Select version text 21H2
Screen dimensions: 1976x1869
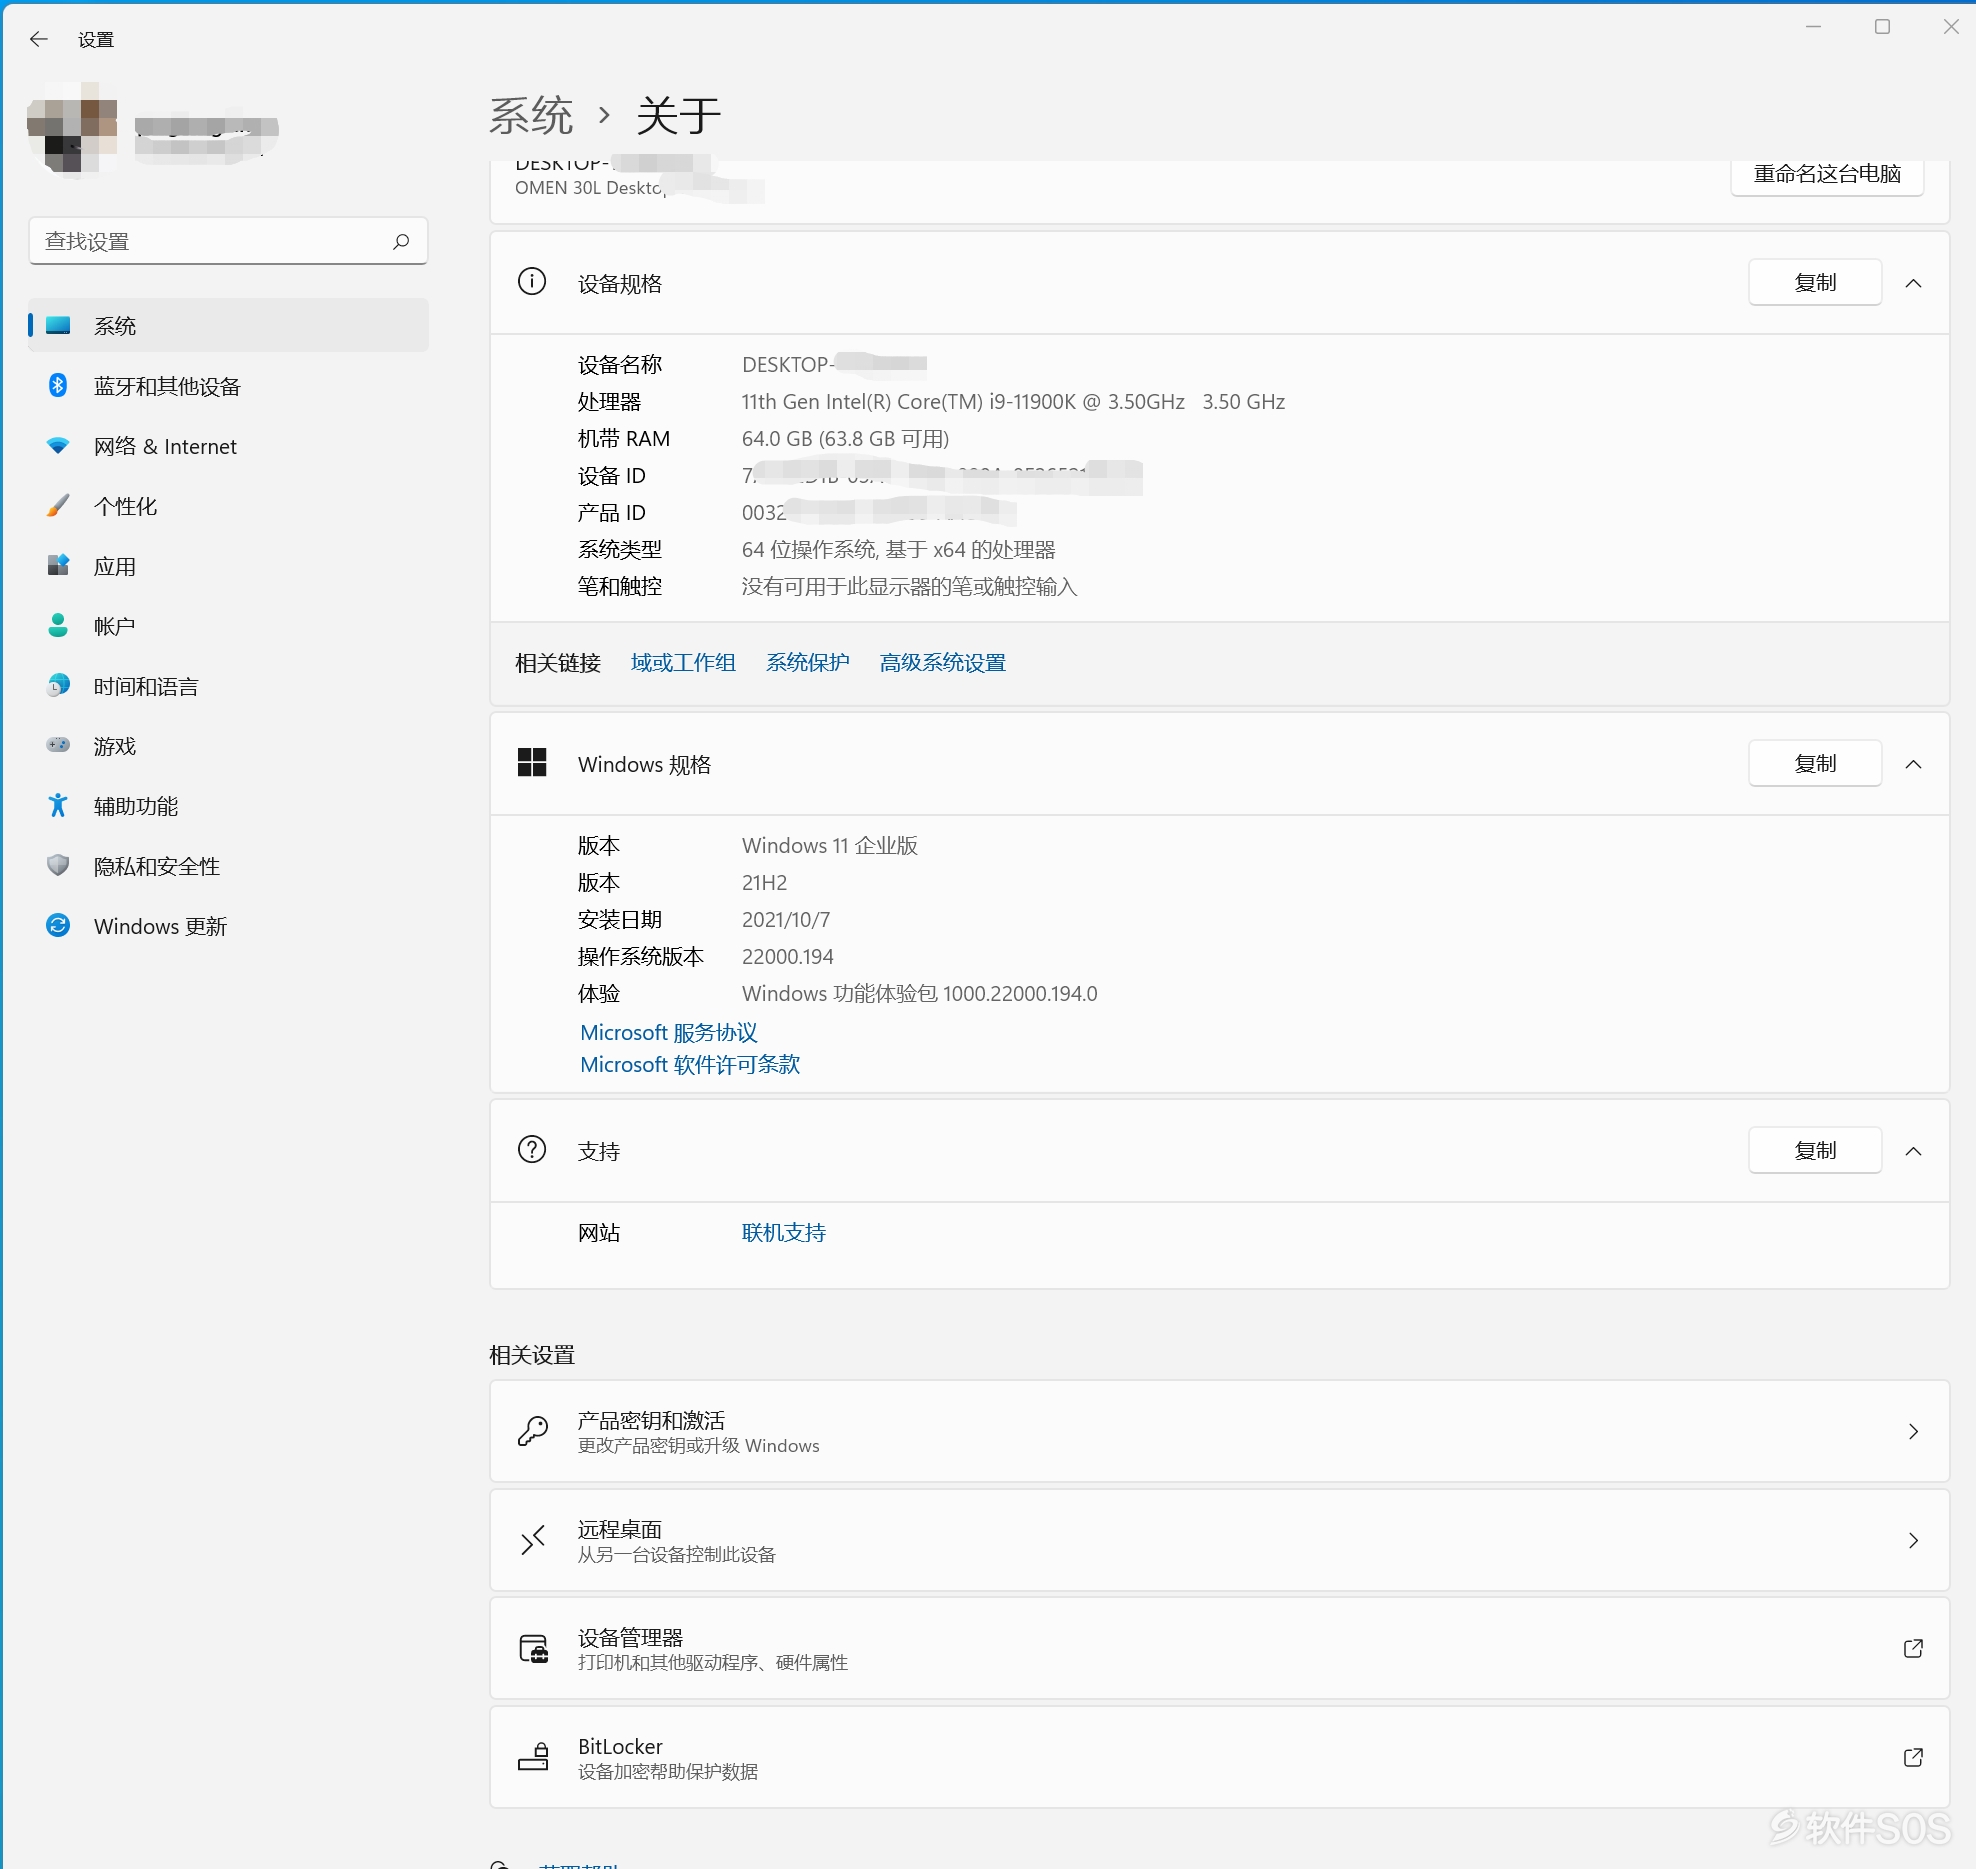pyautogui.click(x=764, y=882)
